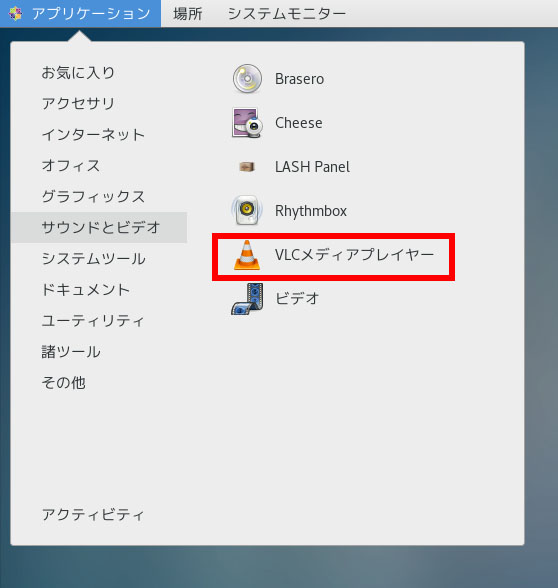Open the ビデオ film strip icon
This screenshot has height=588, width=558.
click(247, 299)
